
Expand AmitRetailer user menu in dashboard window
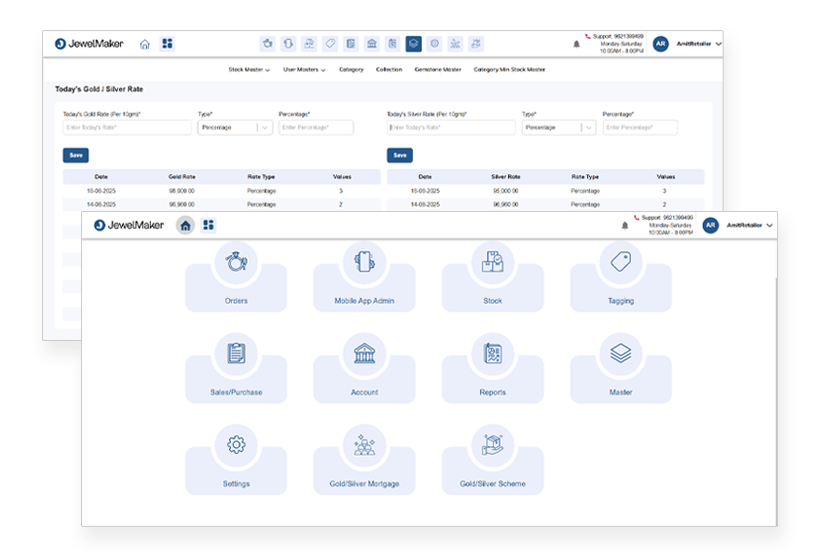(749, 225)
